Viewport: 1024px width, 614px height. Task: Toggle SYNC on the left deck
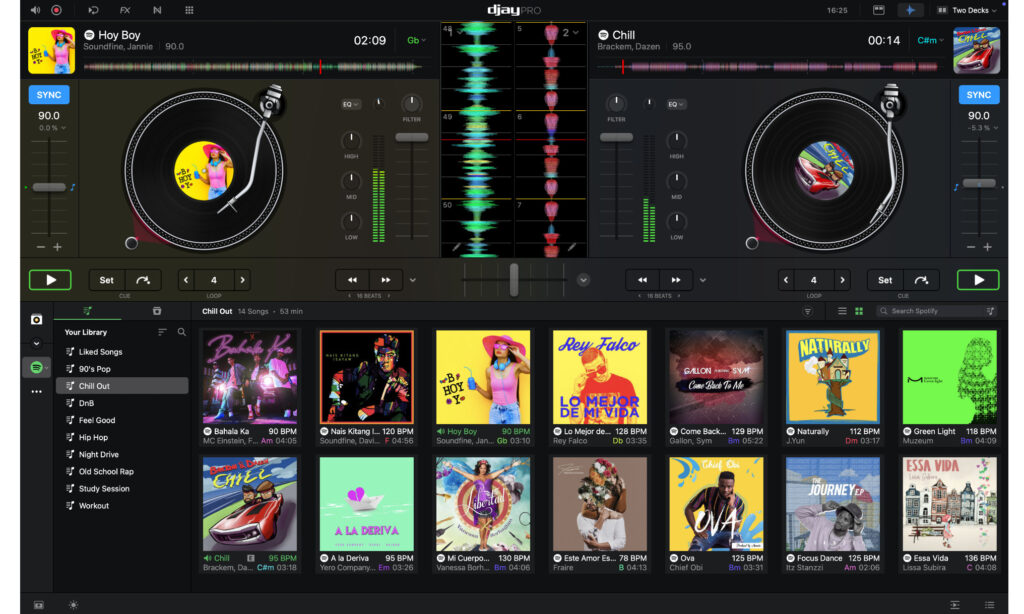tap(49, 95)
